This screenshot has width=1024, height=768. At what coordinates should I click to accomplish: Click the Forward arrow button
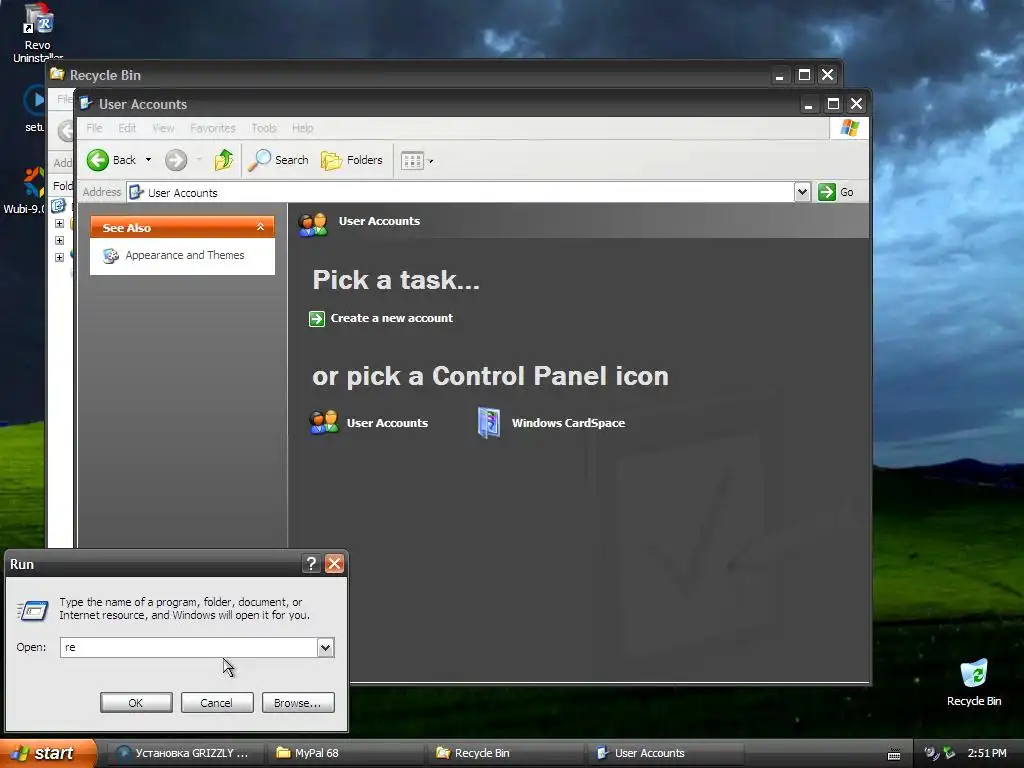pos(176,160)
